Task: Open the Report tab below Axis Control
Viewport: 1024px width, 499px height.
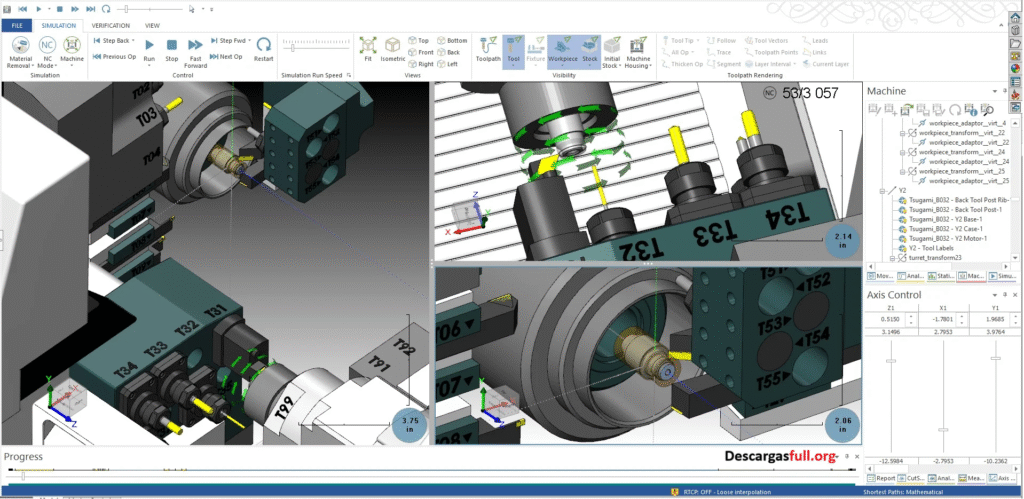Action: pyautogui.click(x=881, y=478)
